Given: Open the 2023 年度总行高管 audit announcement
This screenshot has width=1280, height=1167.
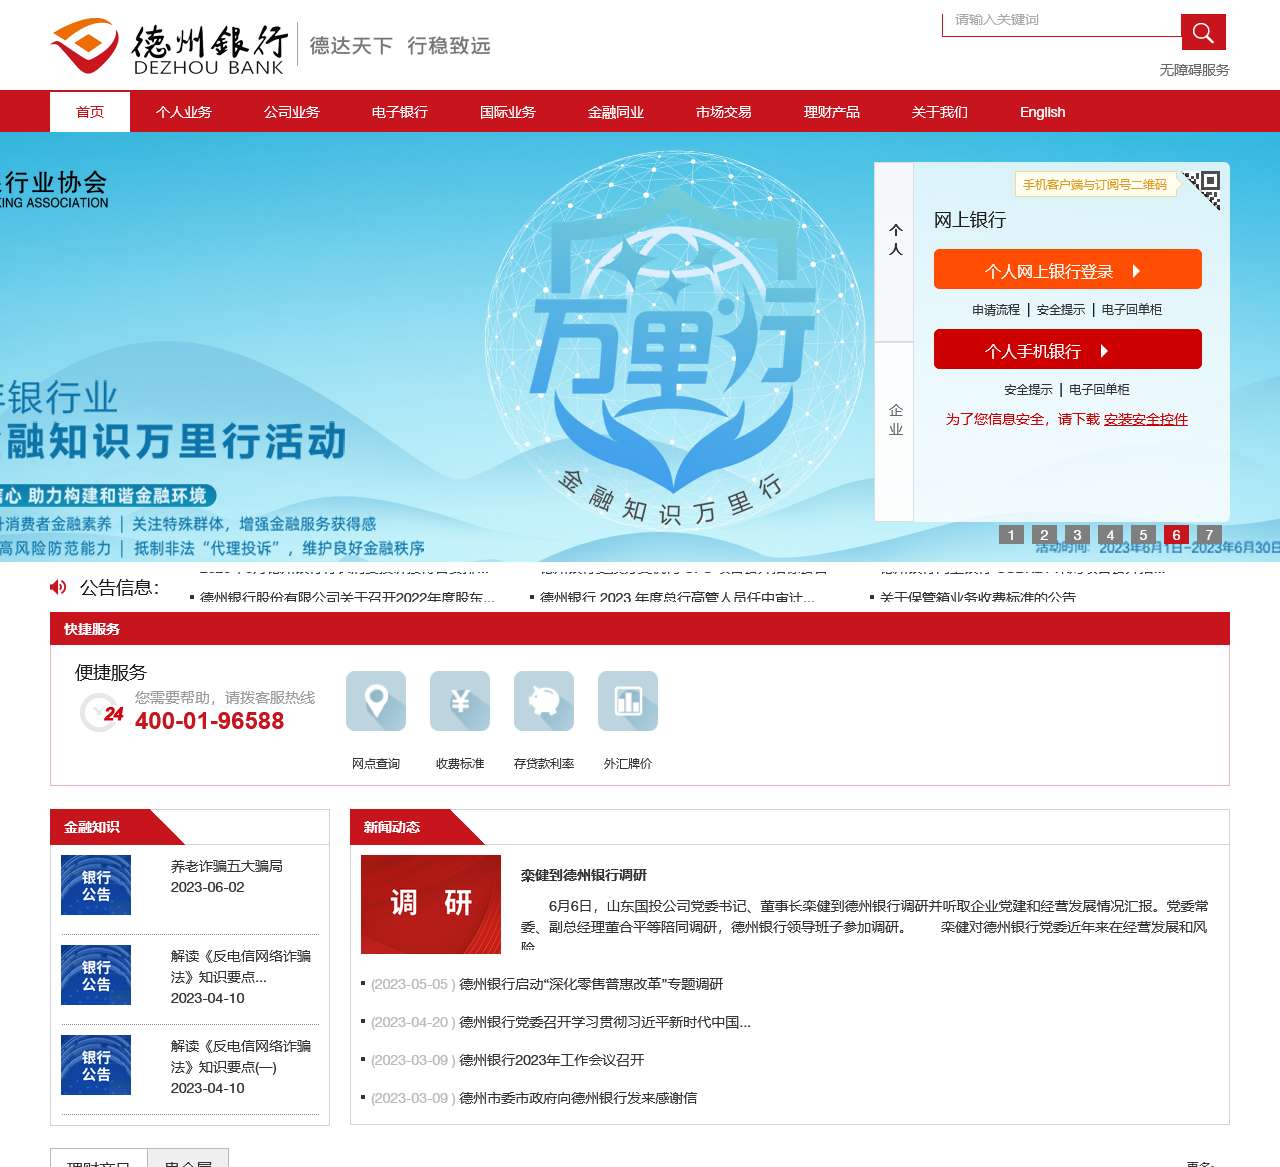Looking at the screenshot, I should pos(677,597).
